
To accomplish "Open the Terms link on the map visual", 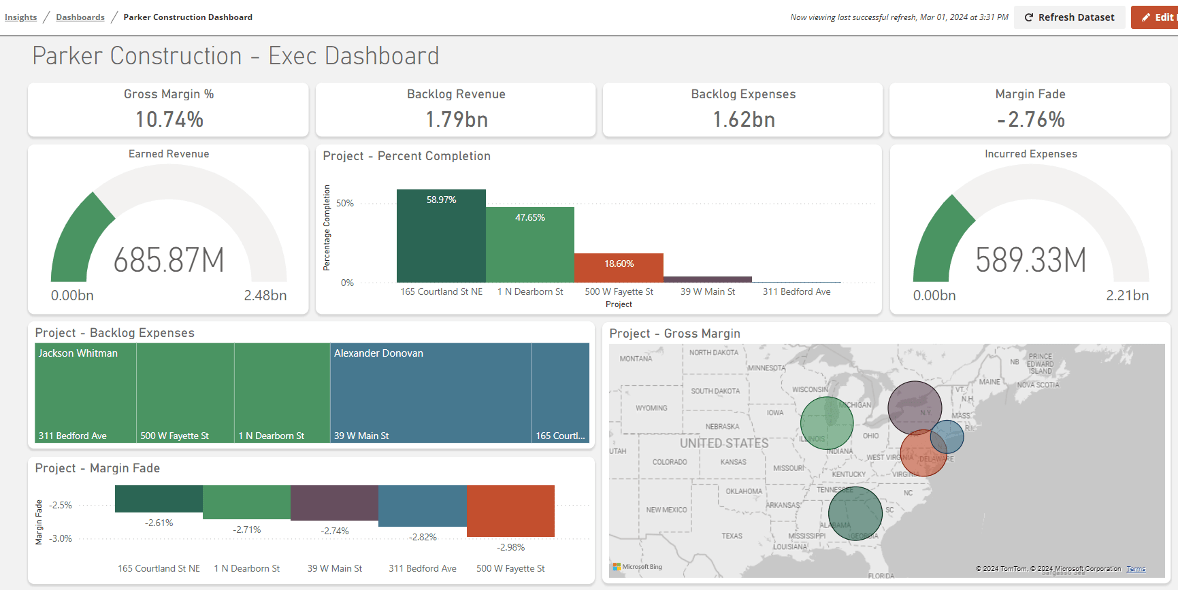I will [x=1135, y=567].
